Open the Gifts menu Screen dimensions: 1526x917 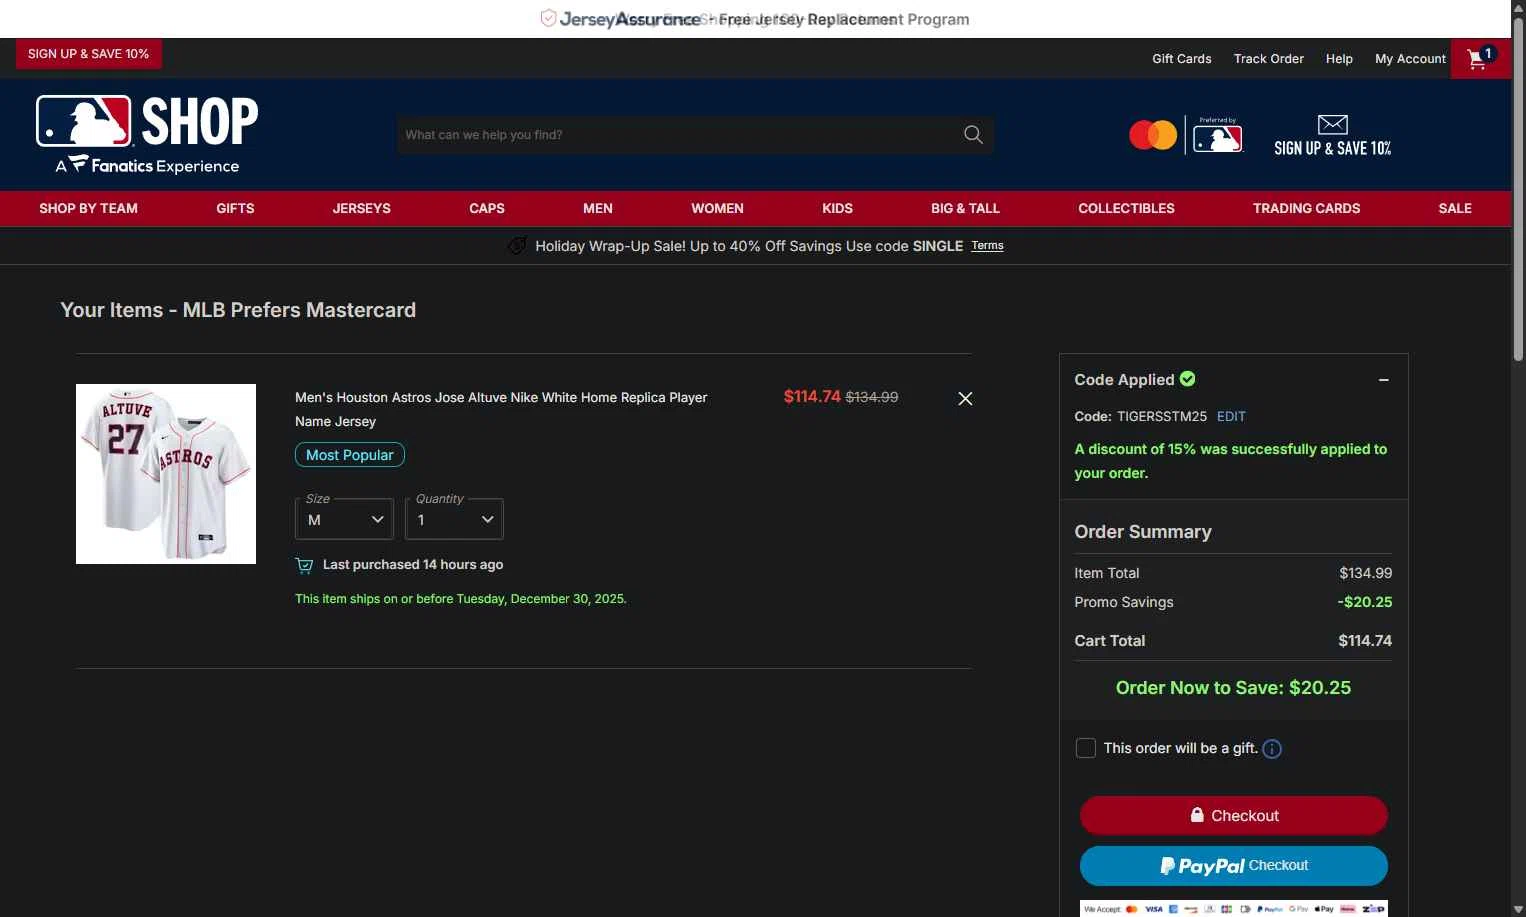point(235,208)
